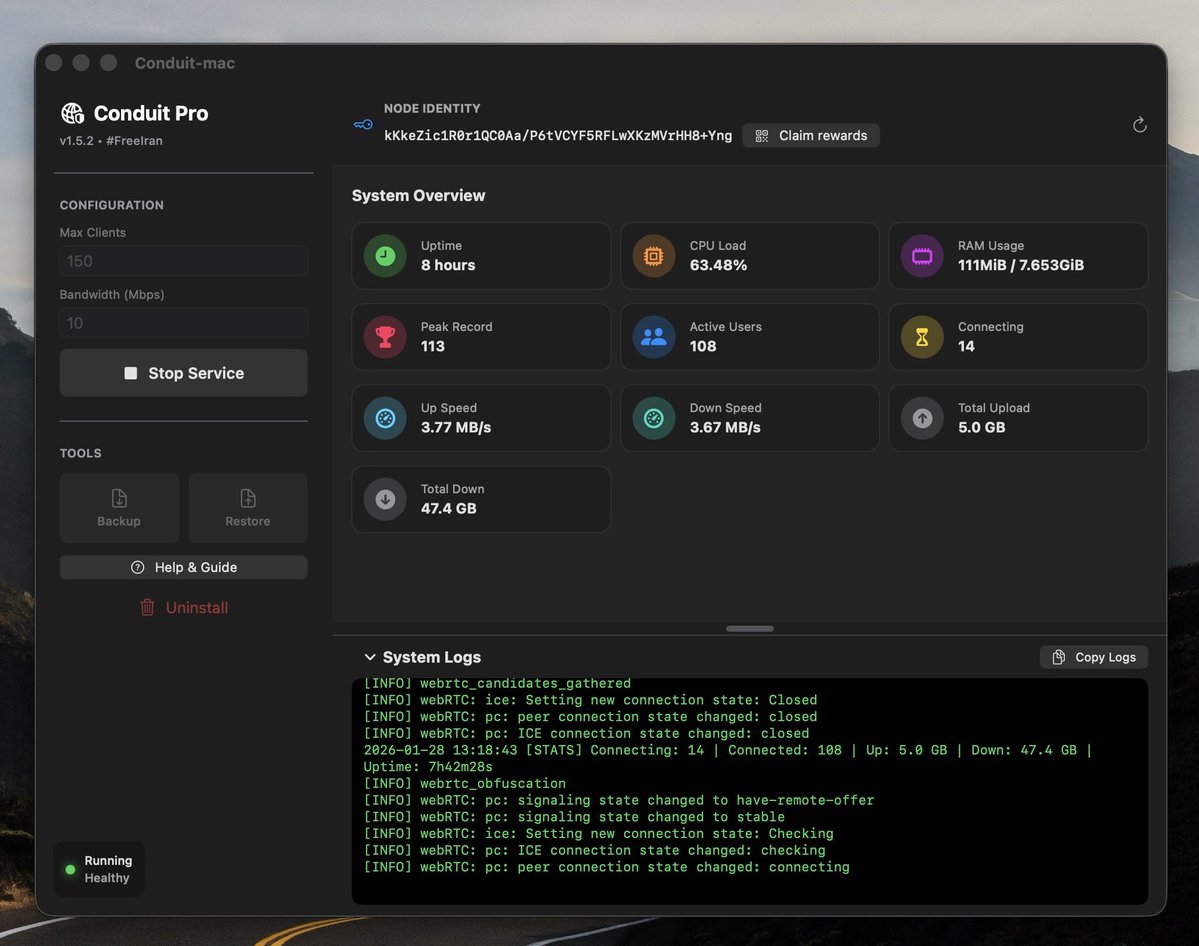Click the Connecting value 14
The image size is (1199, 946).
coord(967,346)
